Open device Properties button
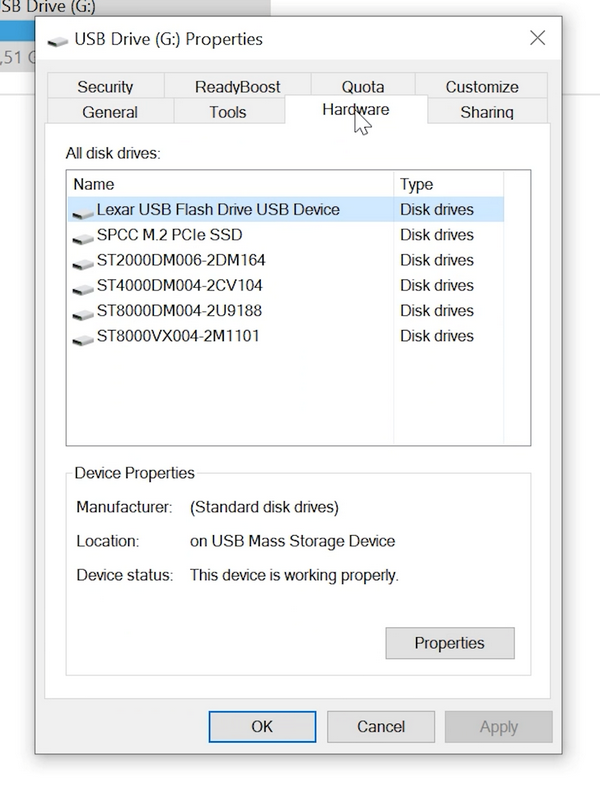 click(x=449, y=643)
